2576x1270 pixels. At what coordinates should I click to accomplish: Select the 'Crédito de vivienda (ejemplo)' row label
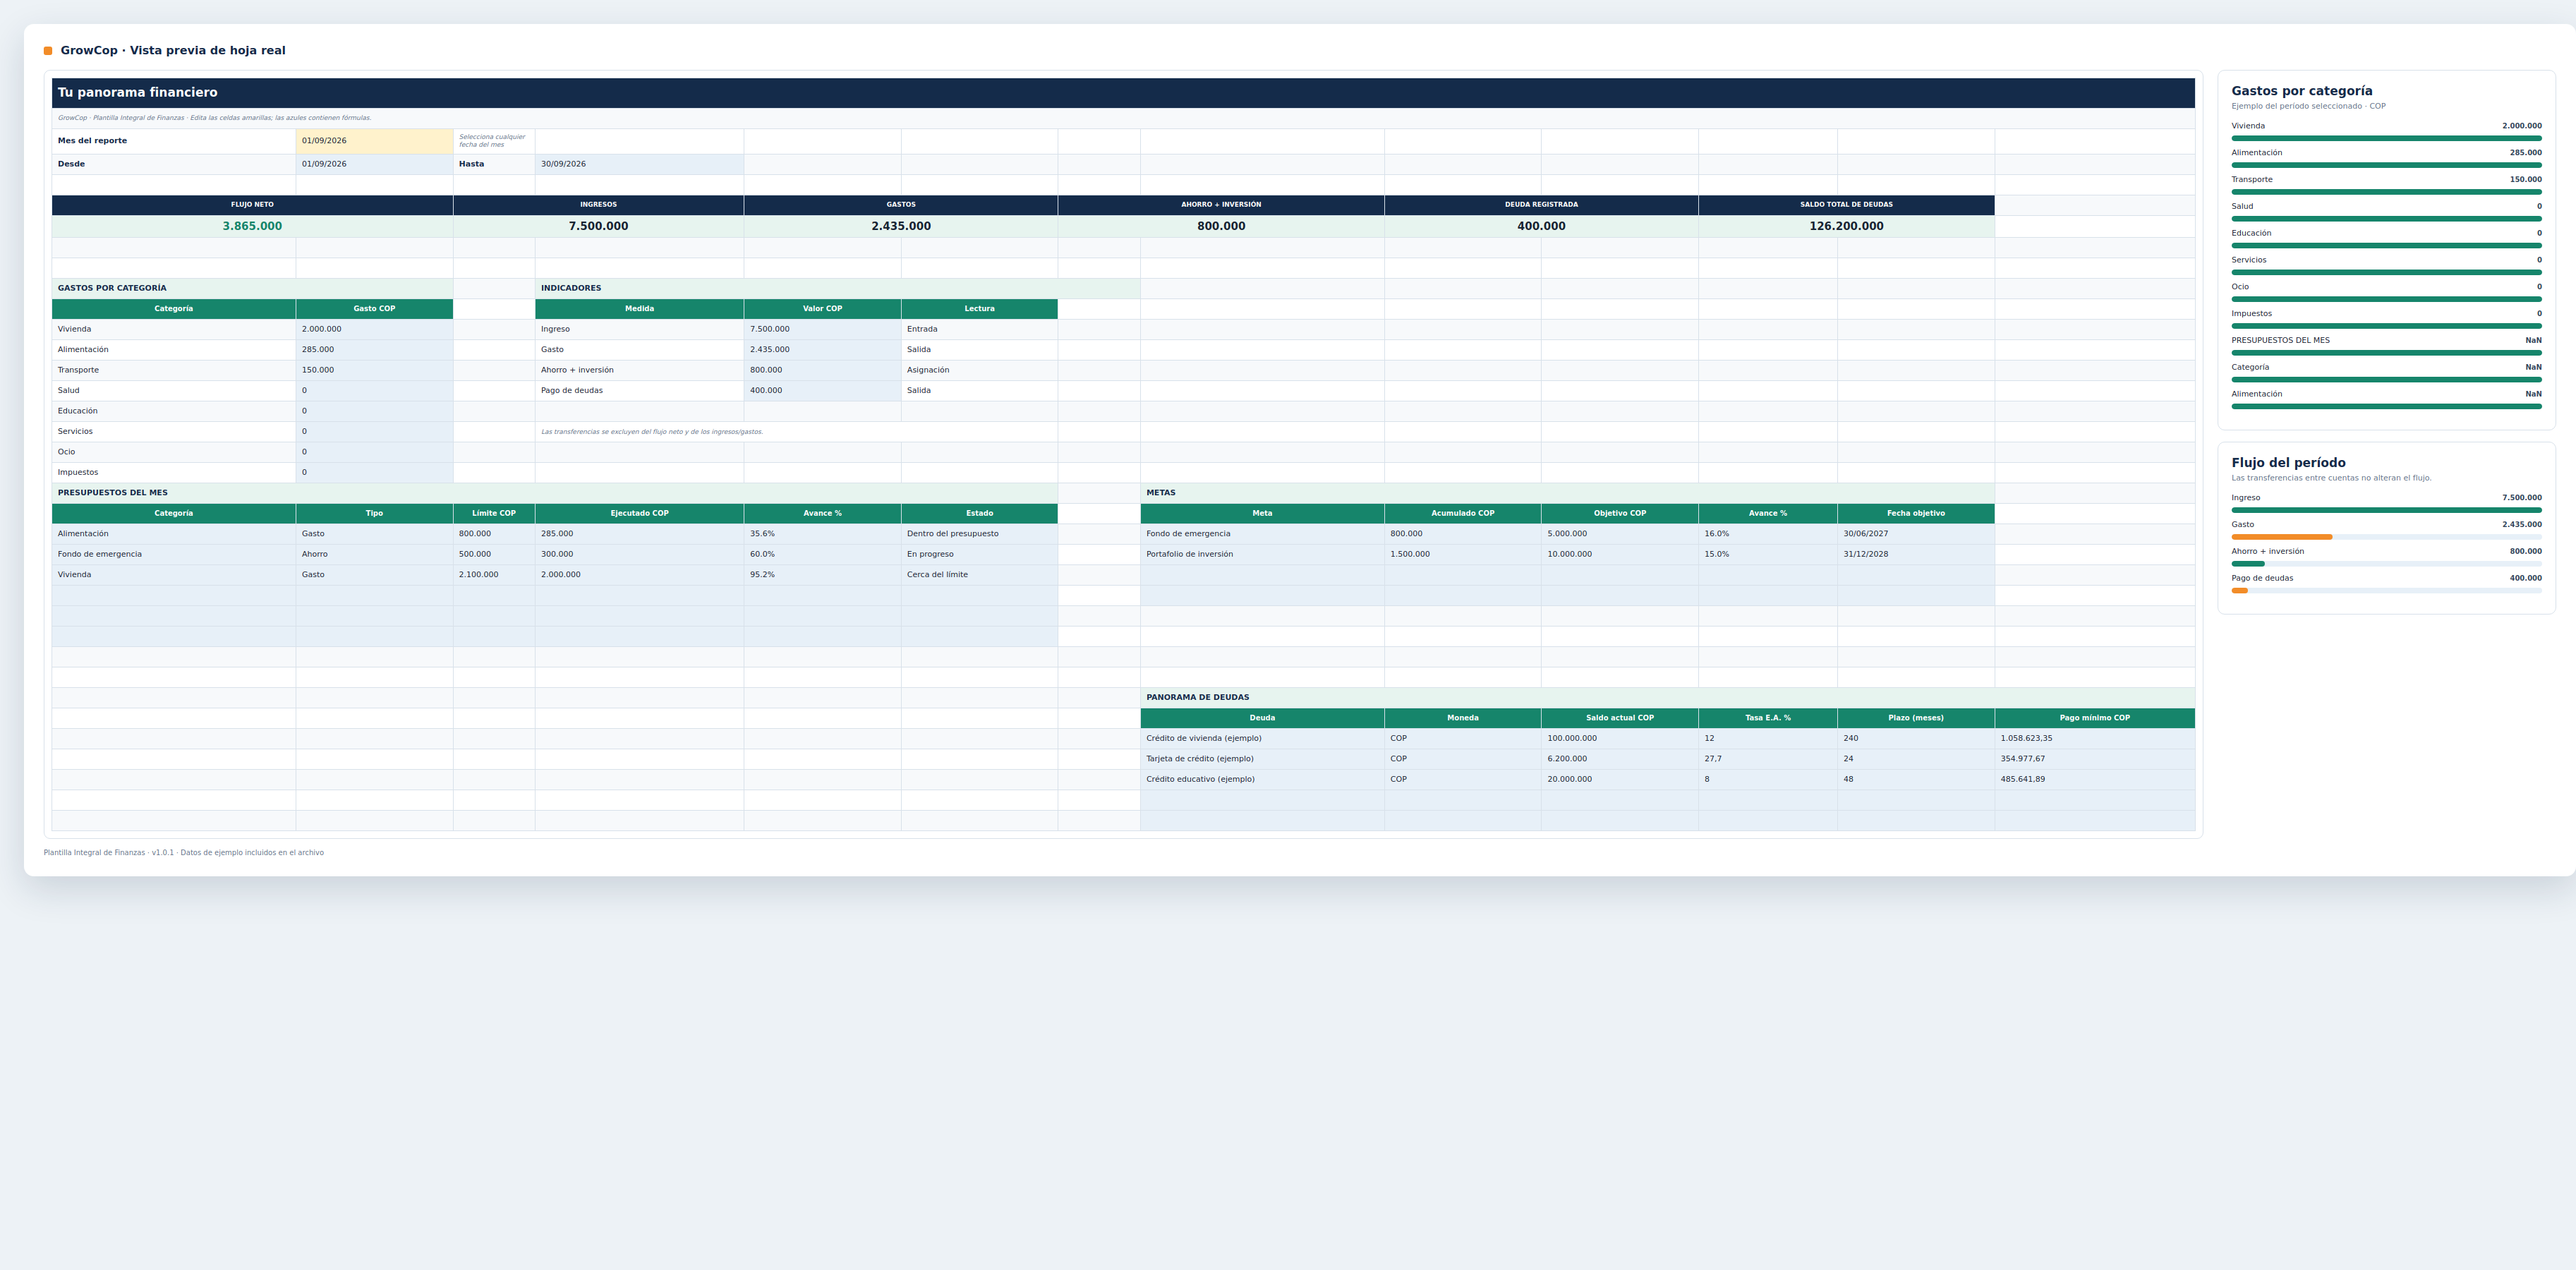[x=1262, y=739]
